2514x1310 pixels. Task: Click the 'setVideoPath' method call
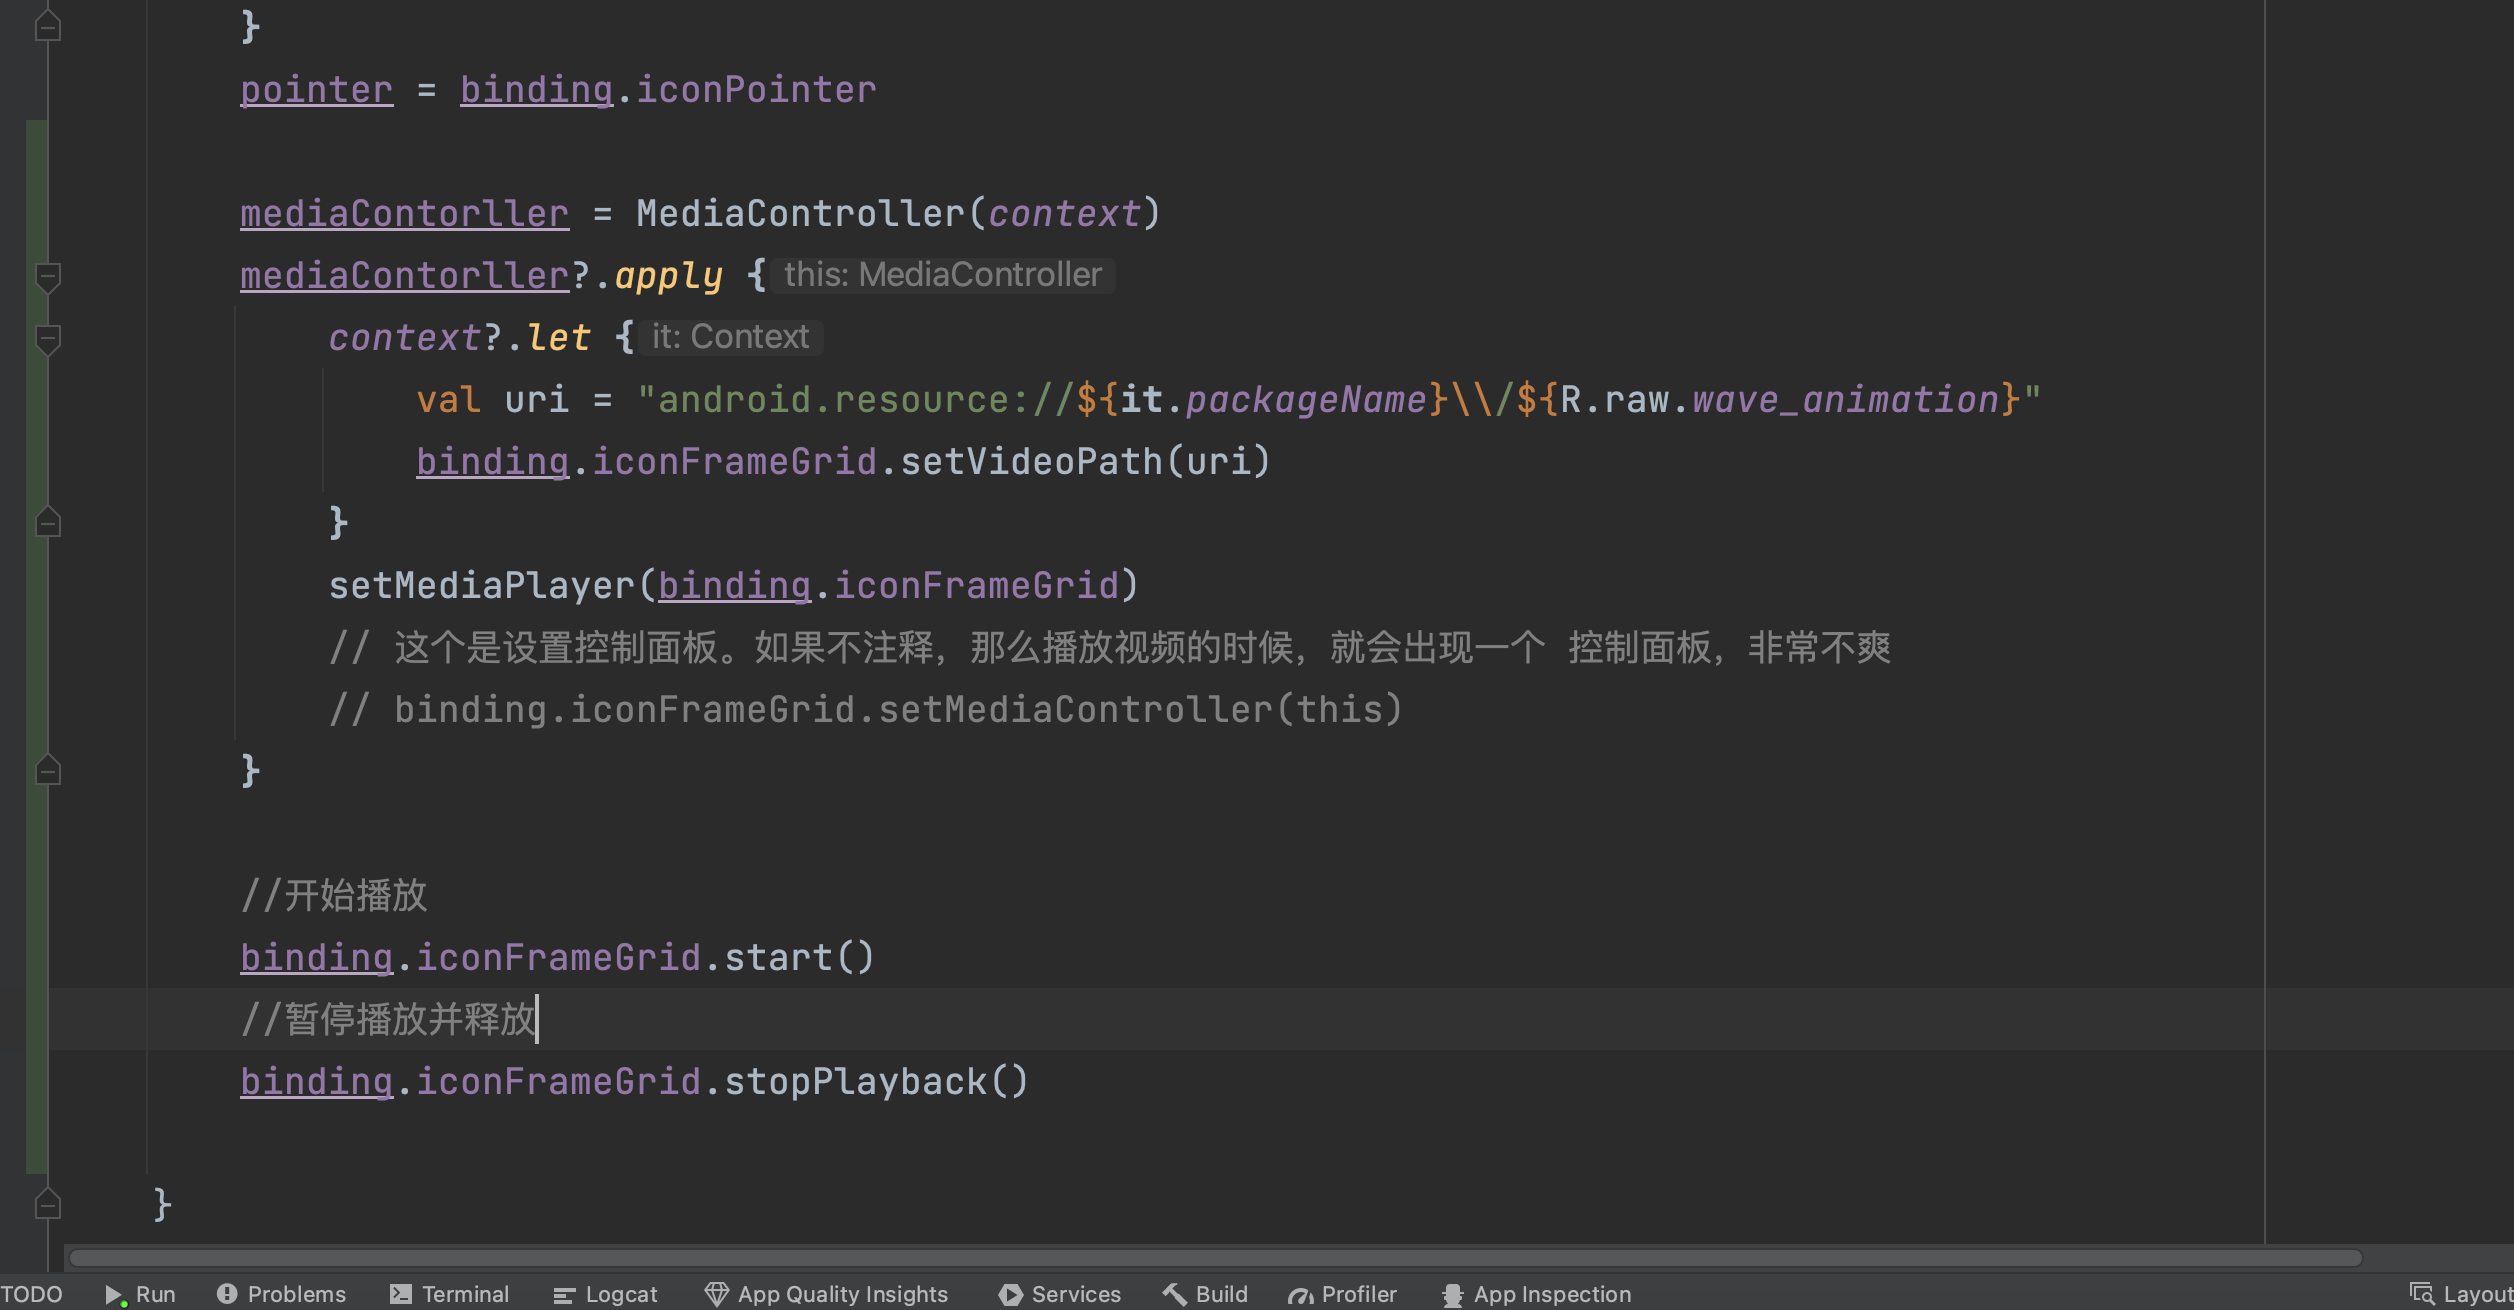coord(1031,462)
